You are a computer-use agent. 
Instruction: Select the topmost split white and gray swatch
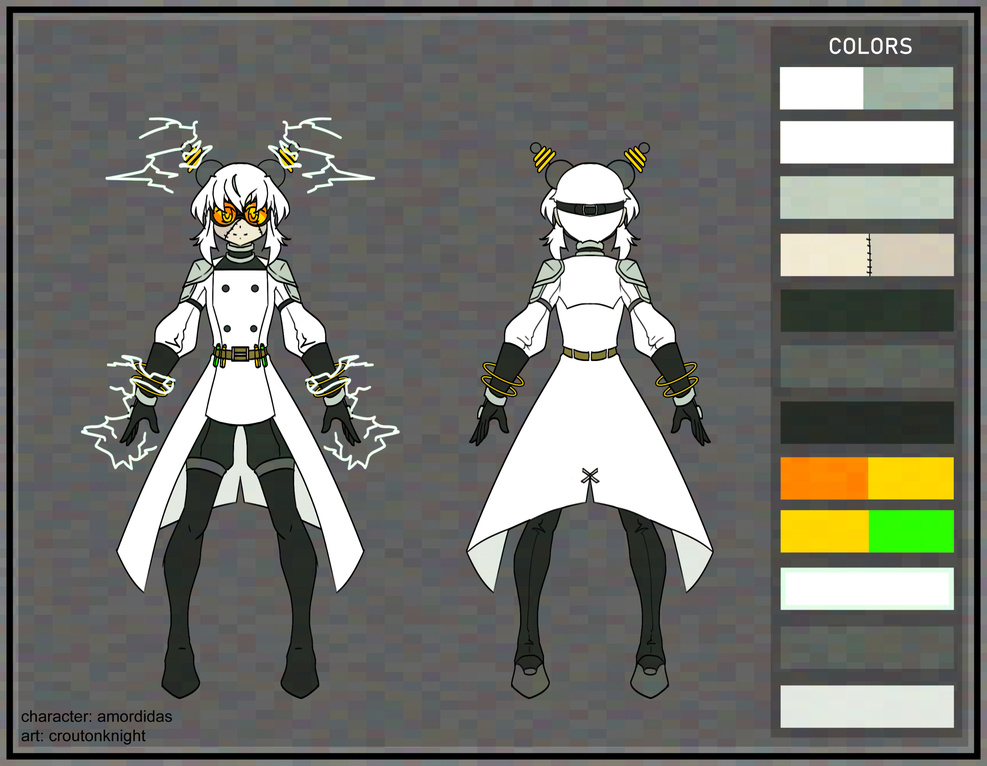(x=866, y=88)
